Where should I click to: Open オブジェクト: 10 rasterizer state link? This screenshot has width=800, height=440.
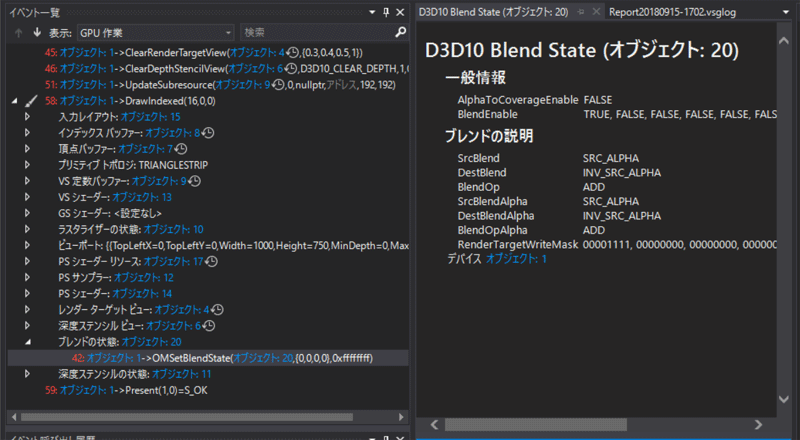pyautogui.click(x=173, y=229)
